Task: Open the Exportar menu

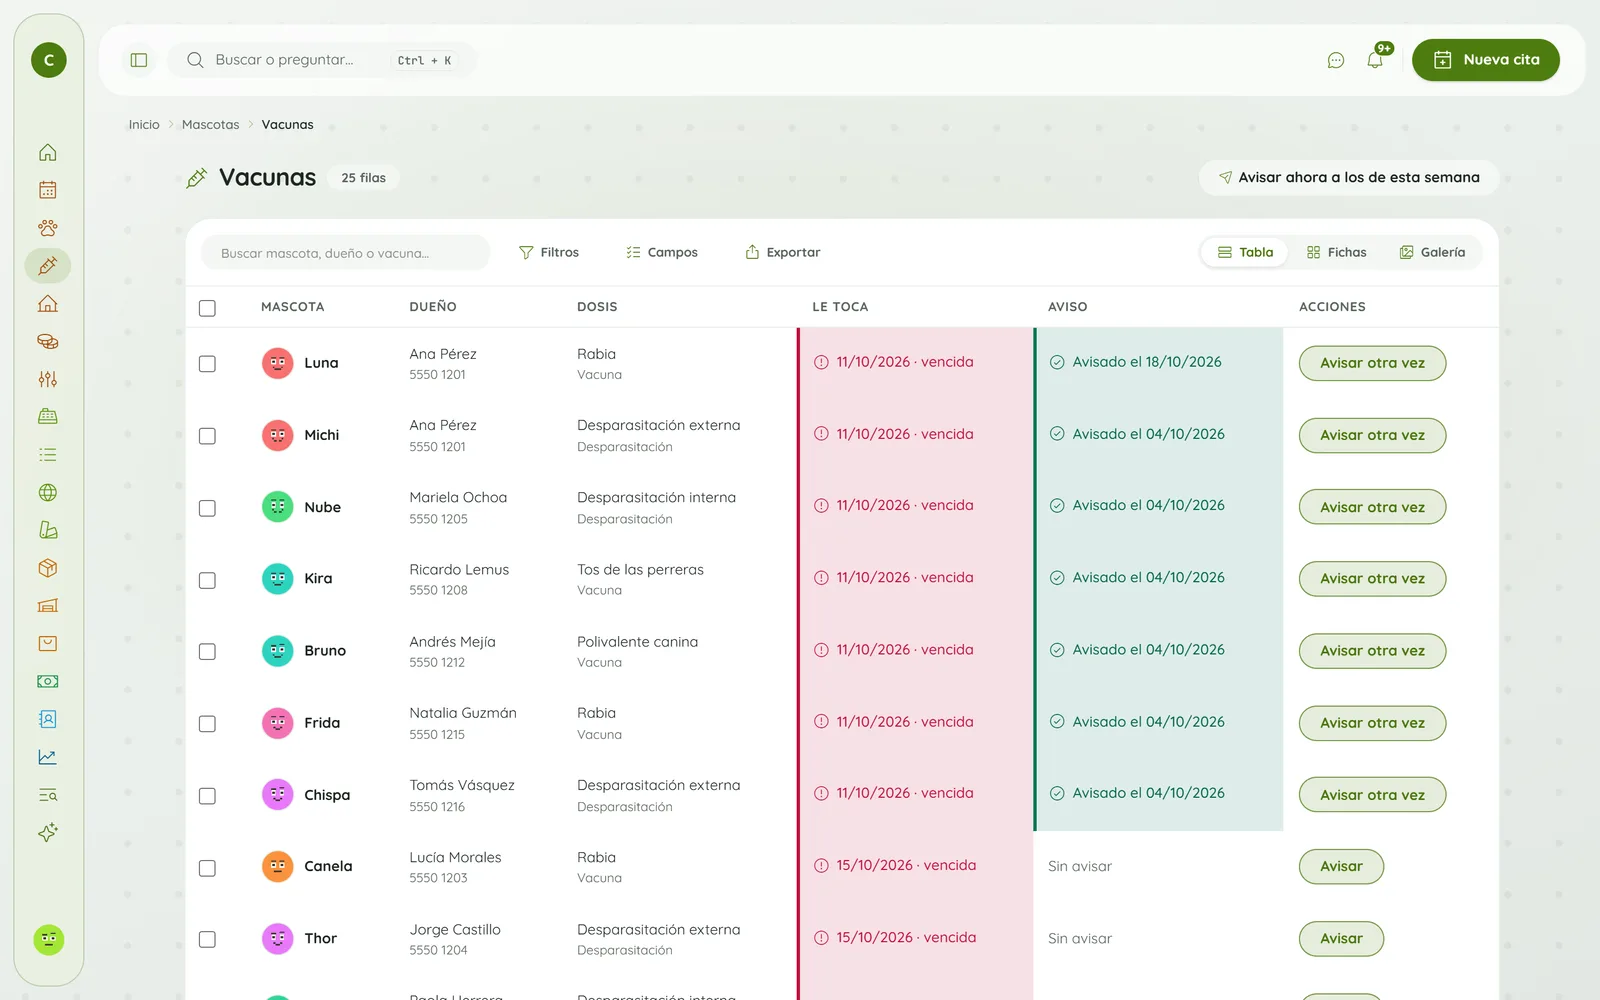Action: click(783, 252)
